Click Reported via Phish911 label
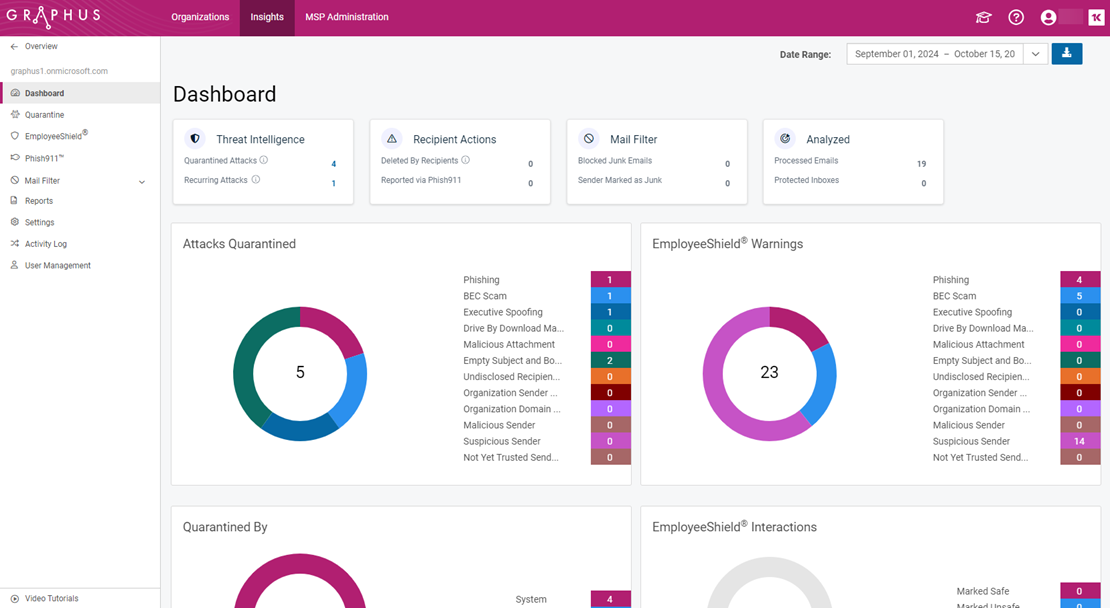This screenshot has width=1110, height=608. point(420,180)
